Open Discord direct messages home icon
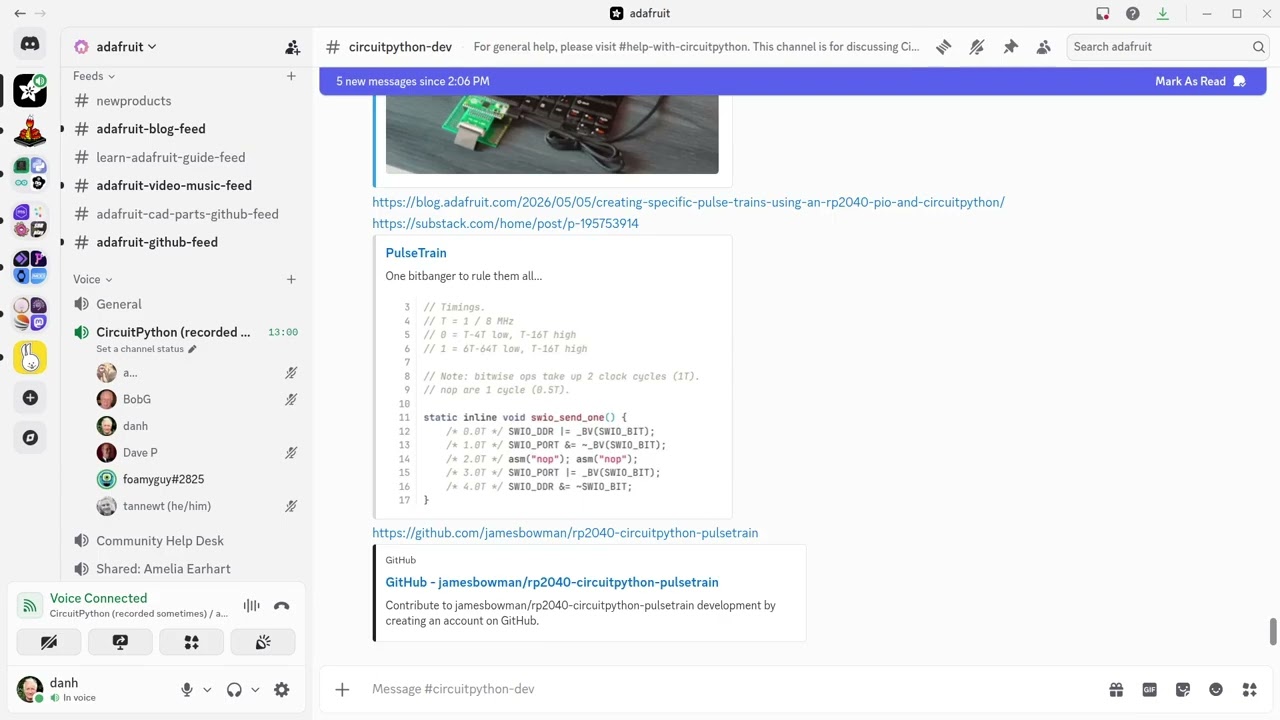Screen dimensions: 1280x720 click(30, 44)
